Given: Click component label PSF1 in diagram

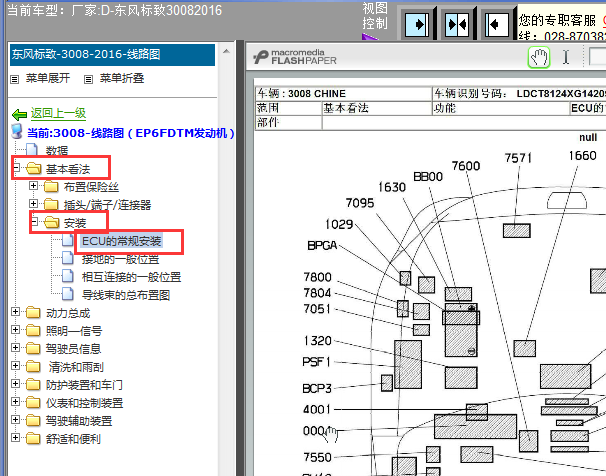Looking at the screenshot, I should pyautogui.click(x=316, y=362).
